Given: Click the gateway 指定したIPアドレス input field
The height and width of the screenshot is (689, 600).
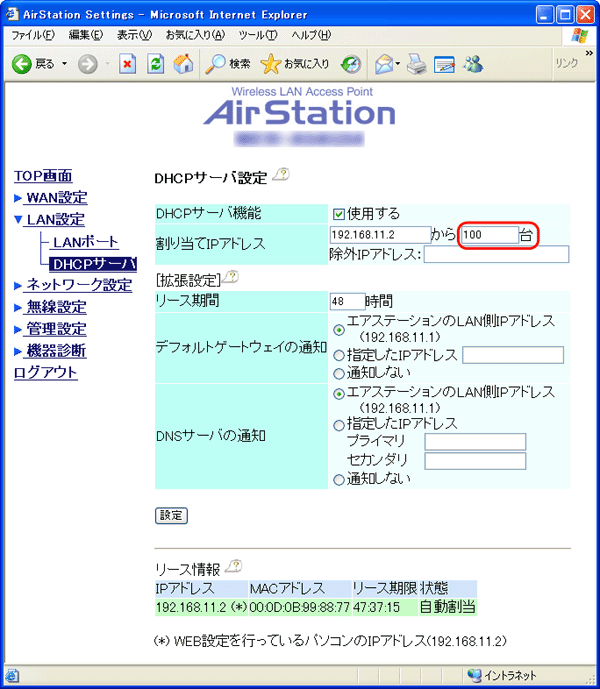Looking at the screenshot, I should point(513,355).
